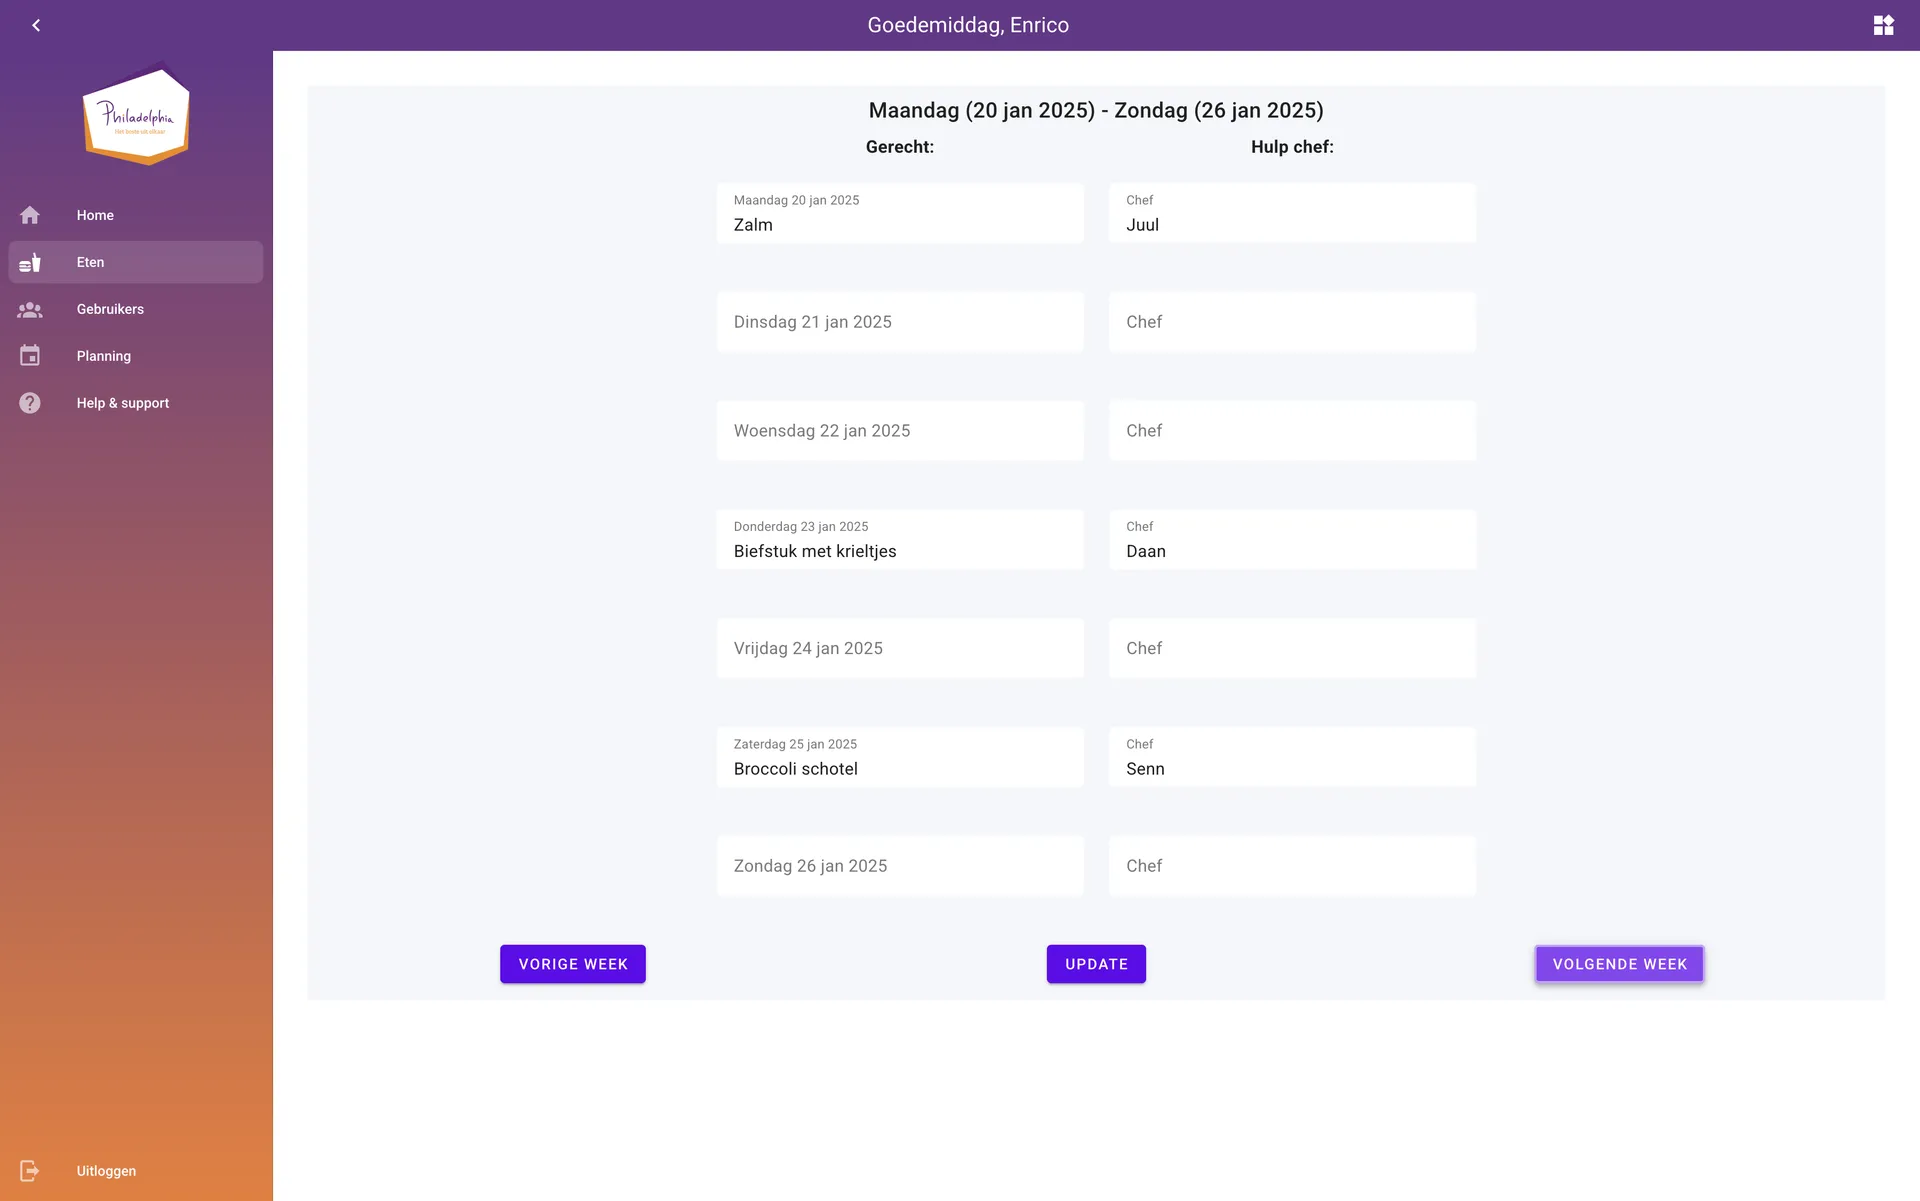Edit Zaterdag dish Broccoli schotel

pos(900,757)
